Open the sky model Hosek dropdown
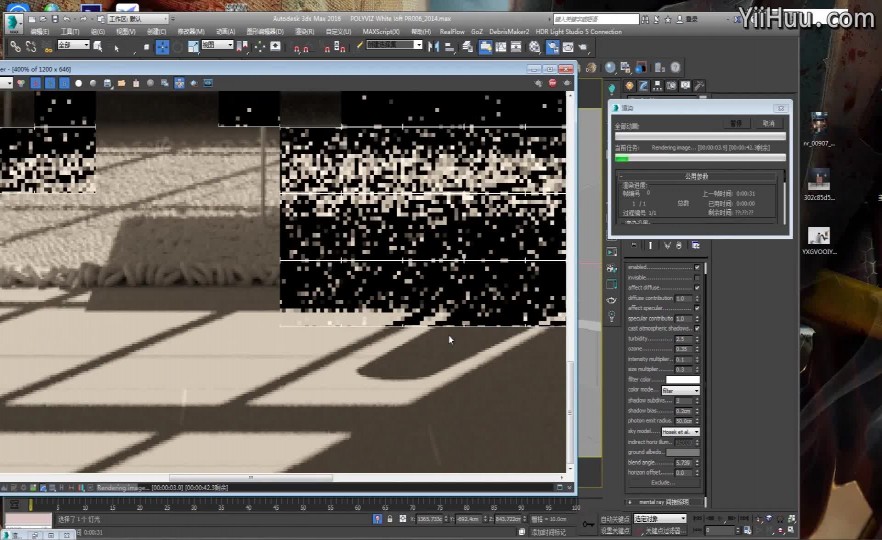The image size is (882, 540). click(x=681, y=431)
